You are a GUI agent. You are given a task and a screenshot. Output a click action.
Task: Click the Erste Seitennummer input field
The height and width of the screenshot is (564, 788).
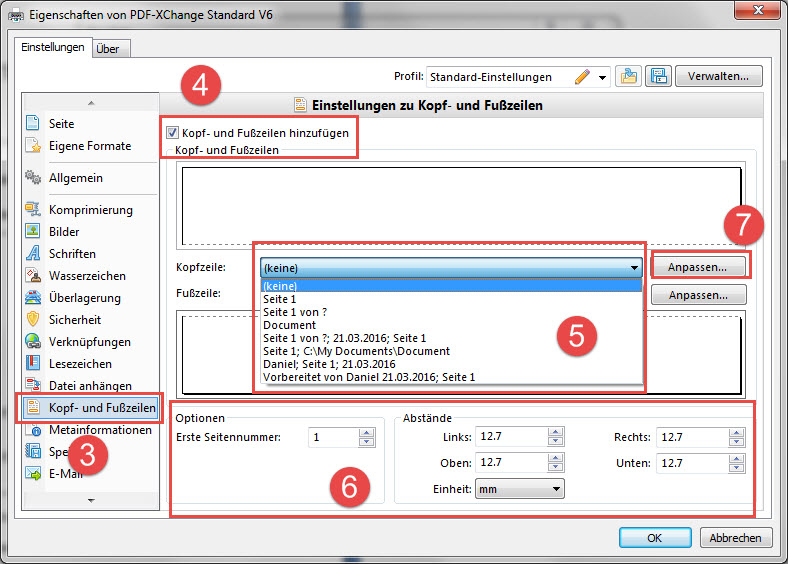click(334, 437)
